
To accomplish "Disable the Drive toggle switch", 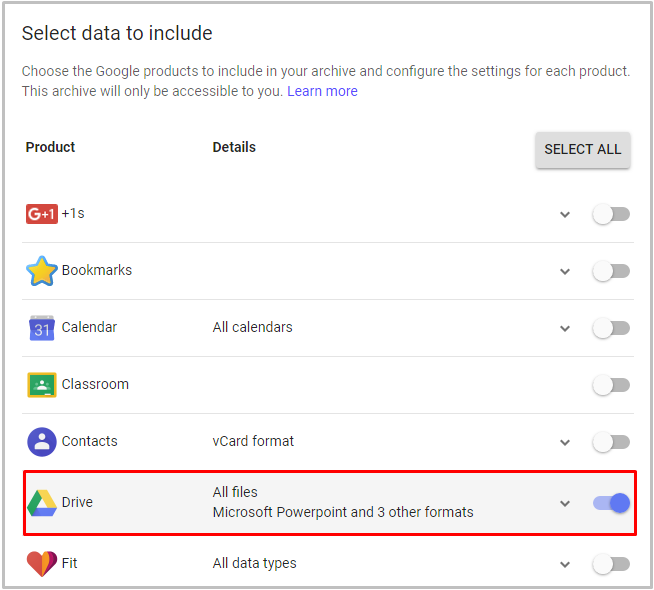I will tap(611, 503).
